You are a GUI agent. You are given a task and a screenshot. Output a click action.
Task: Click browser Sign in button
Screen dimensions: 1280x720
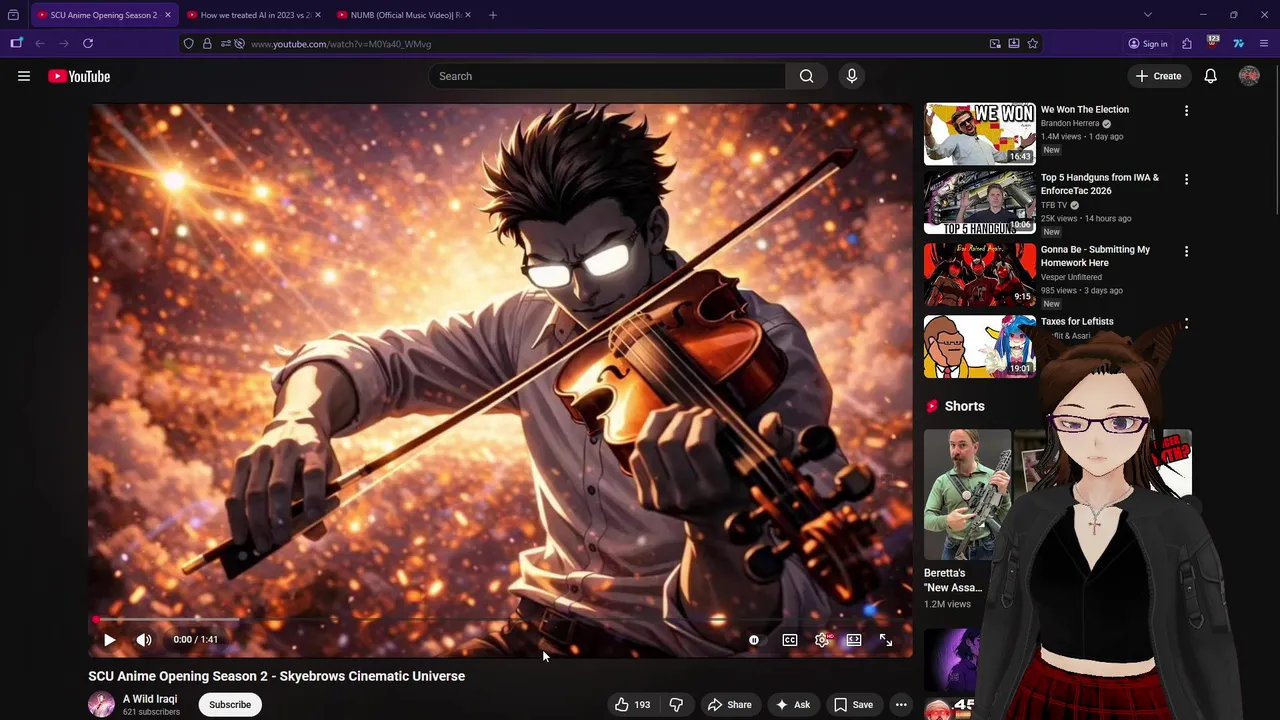[1148, 44]
